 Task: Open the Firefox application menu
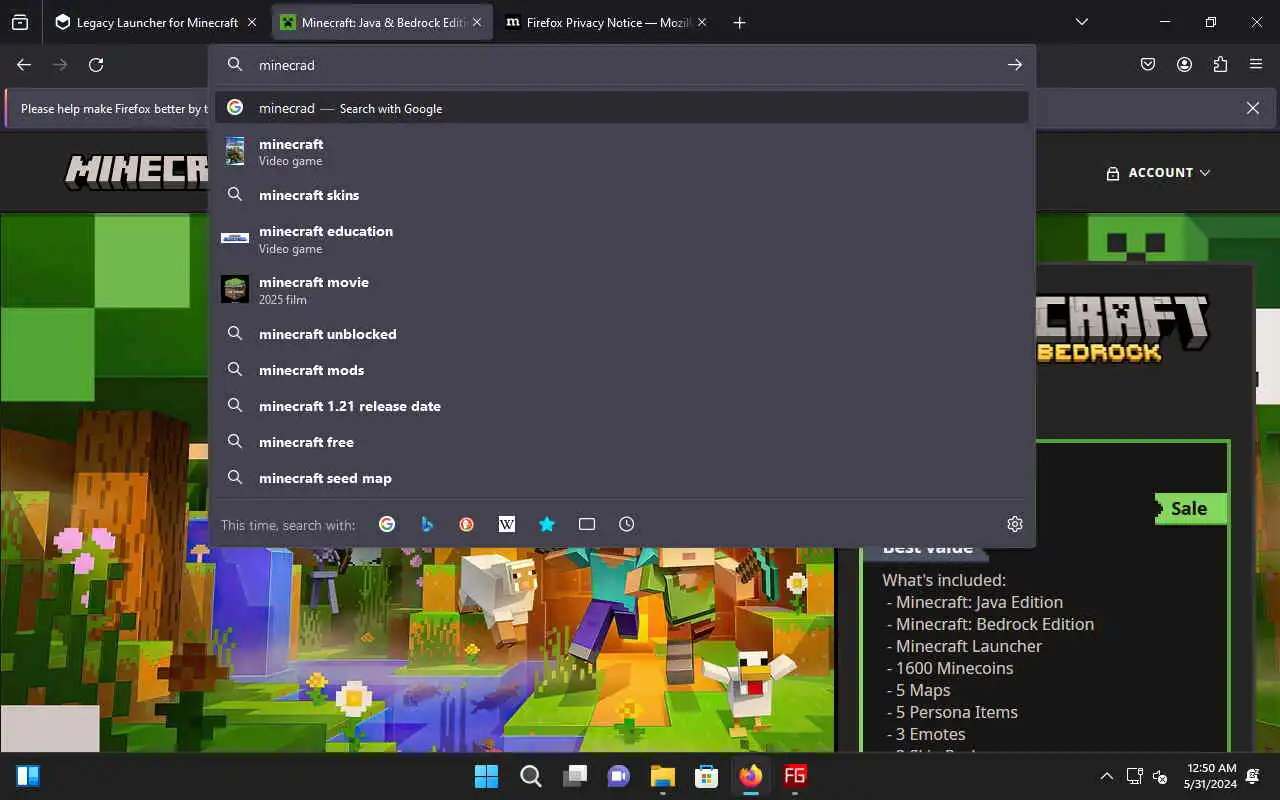[x=1256, y=64]
